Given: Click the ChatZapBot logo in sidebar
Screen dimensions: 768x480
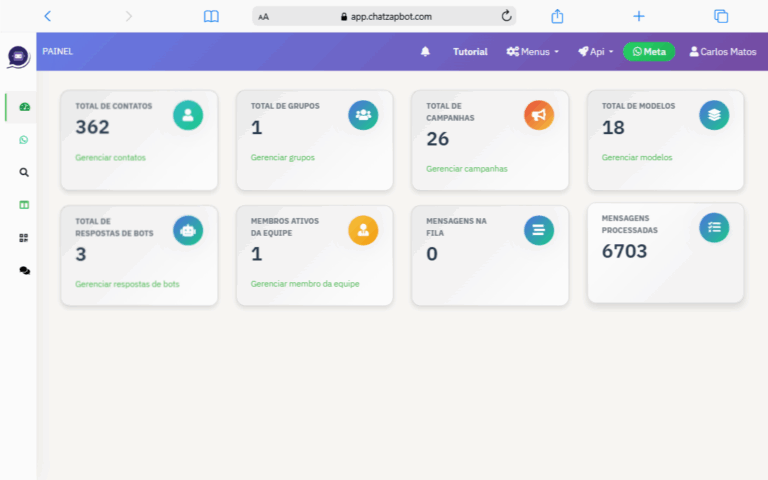Looking at the screenshot, I should 18,57.
